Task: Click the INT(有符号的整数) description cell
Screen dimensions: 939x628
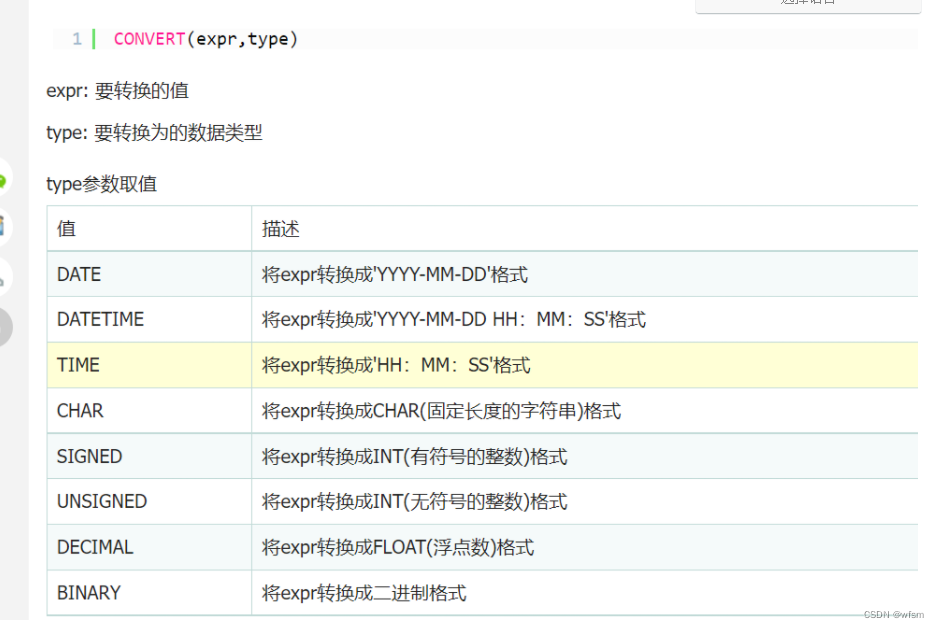Action: click(x=584, y=456)
